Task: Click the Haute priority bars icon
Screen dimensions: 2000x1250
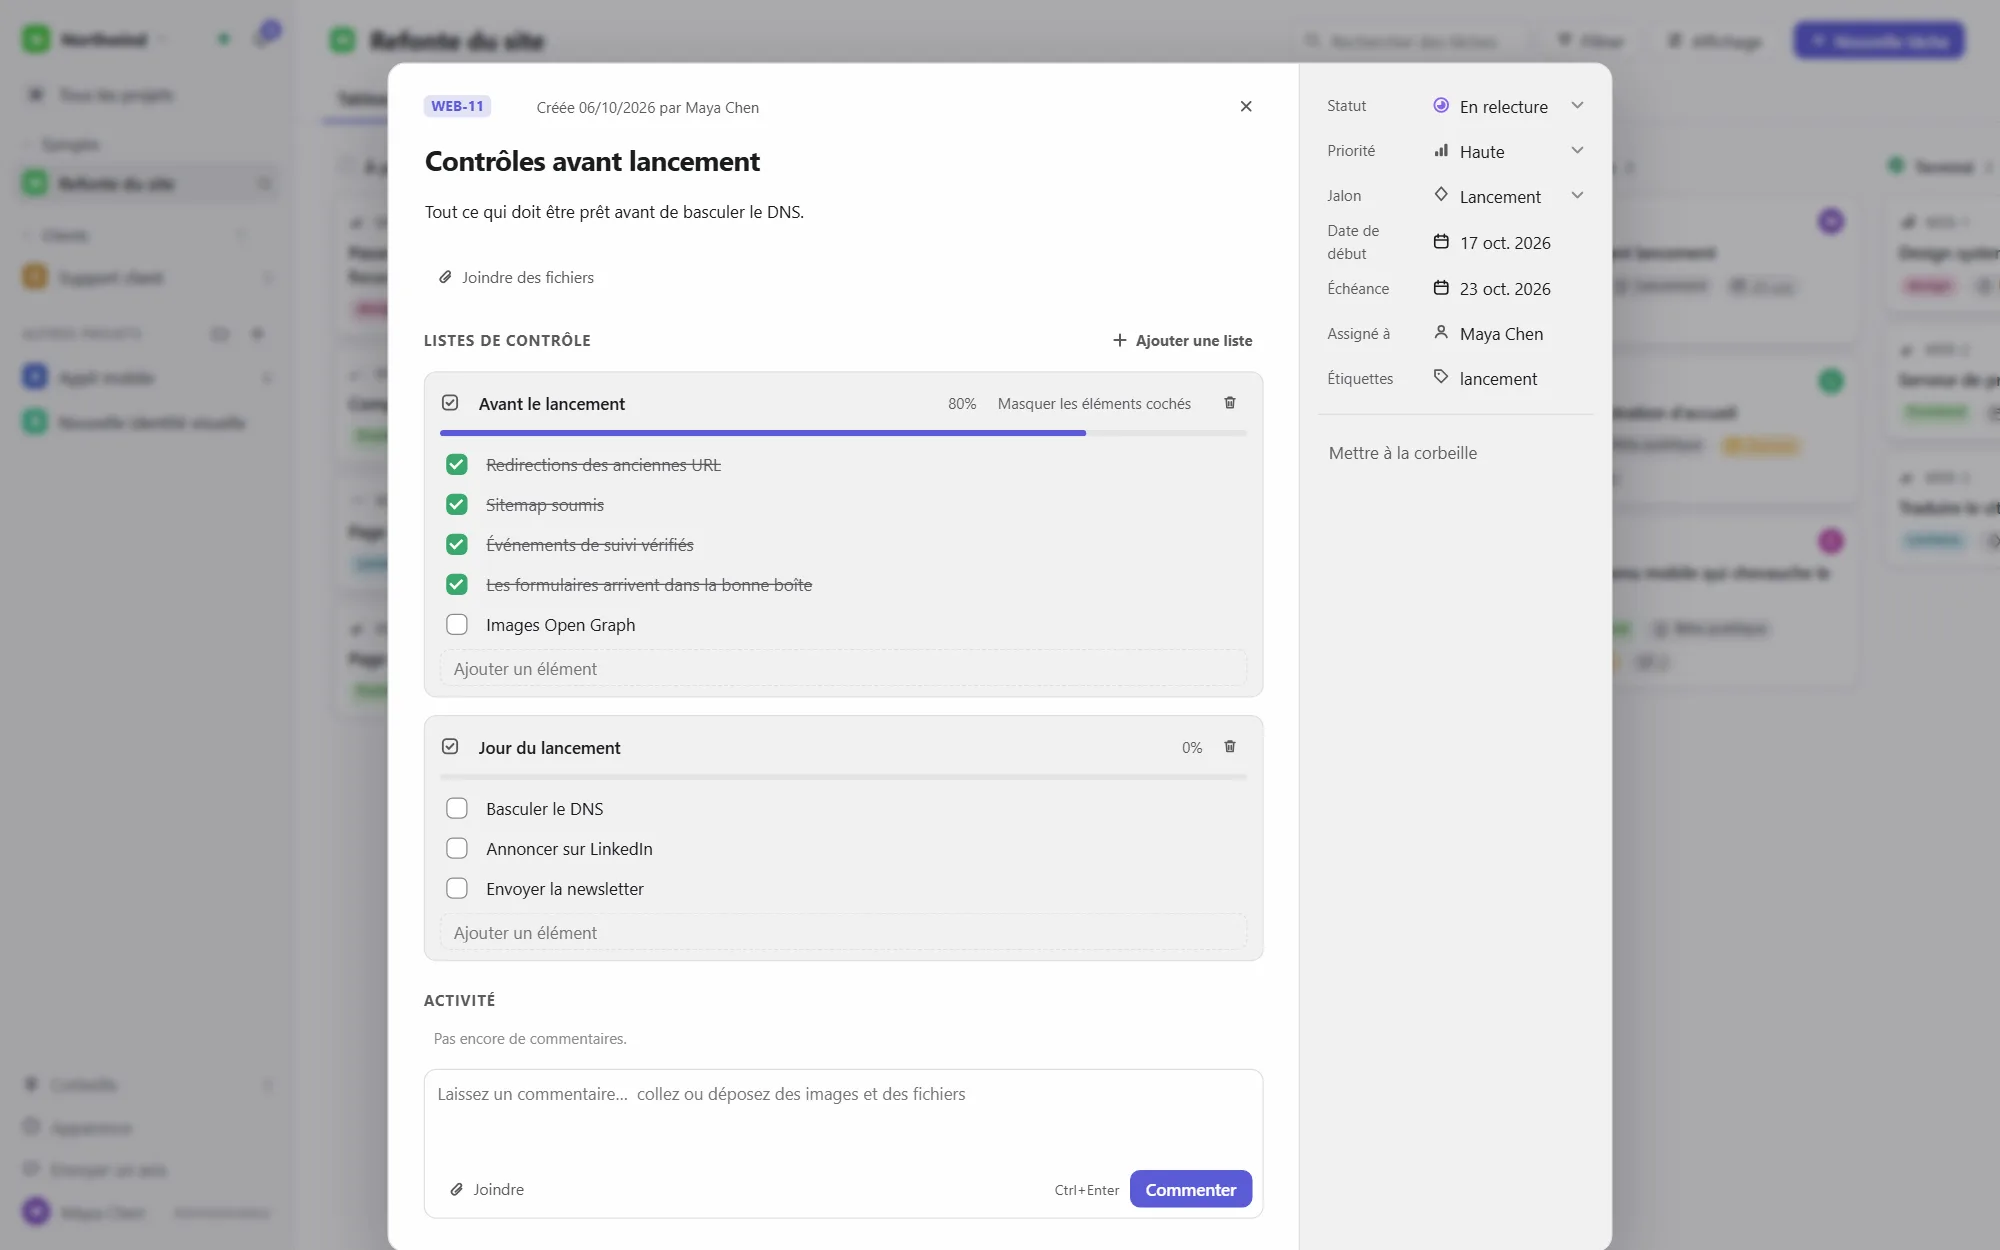Action: point(1441,150)
